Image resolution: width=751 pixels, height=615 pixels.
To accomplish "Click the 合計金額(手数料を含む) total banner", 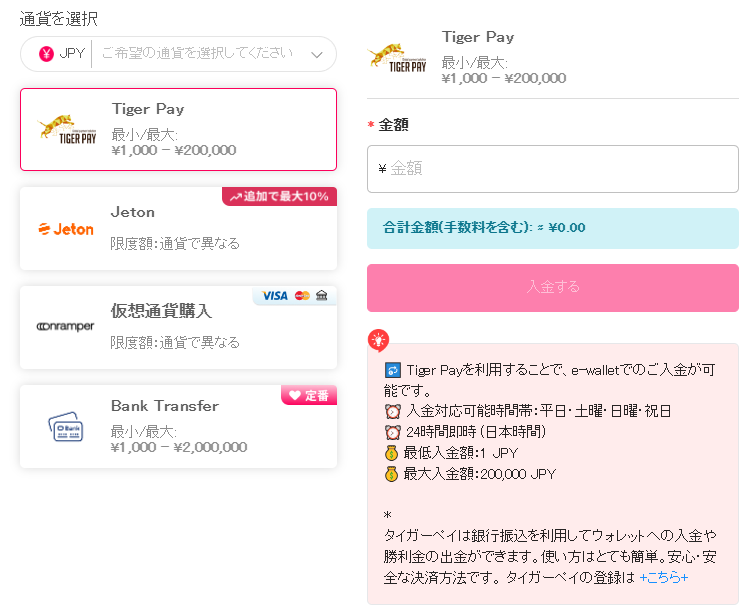I will pos(553,228).
